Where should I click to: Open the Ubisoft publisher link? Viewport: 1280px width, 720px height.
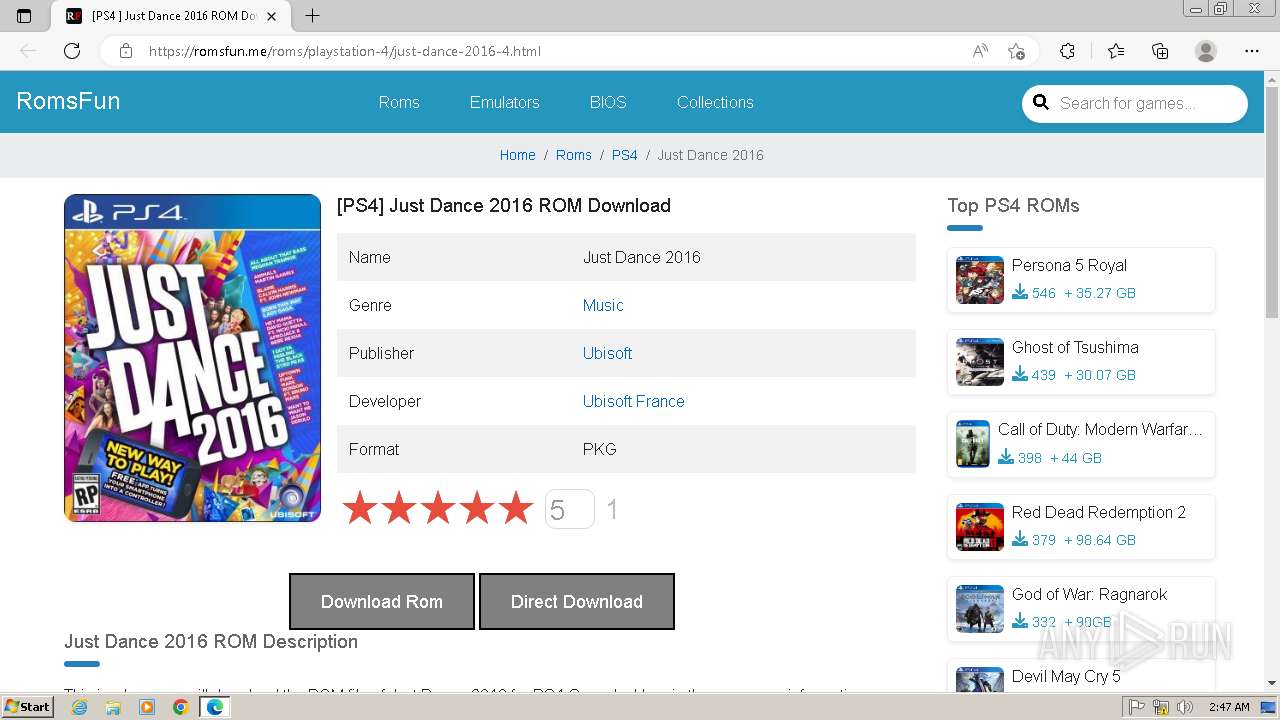[607, 353]
